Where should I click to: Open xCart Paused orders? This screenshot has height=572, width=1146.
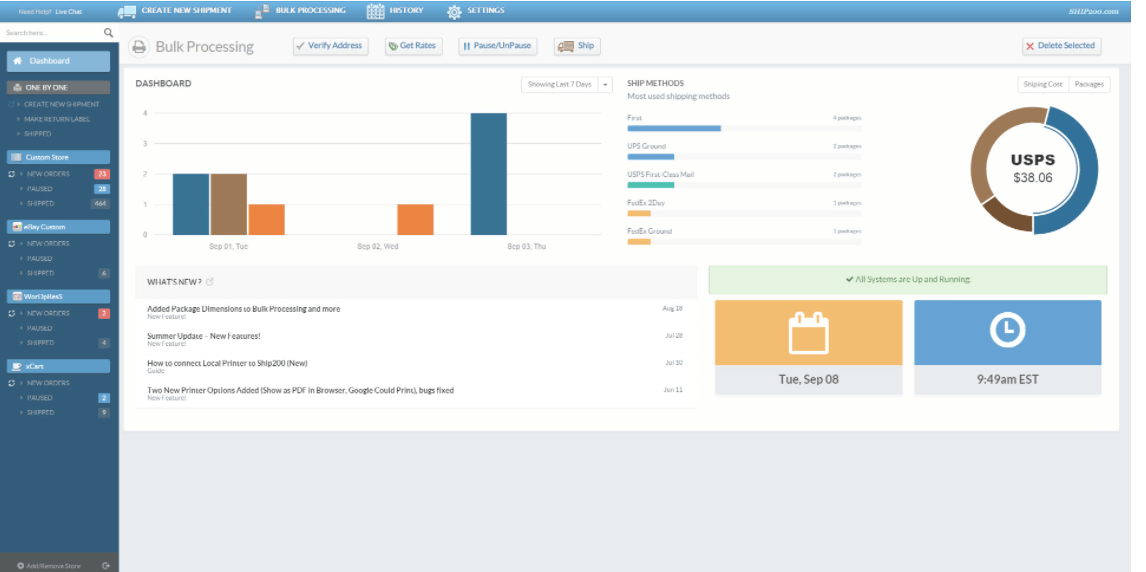pos(39,398)
